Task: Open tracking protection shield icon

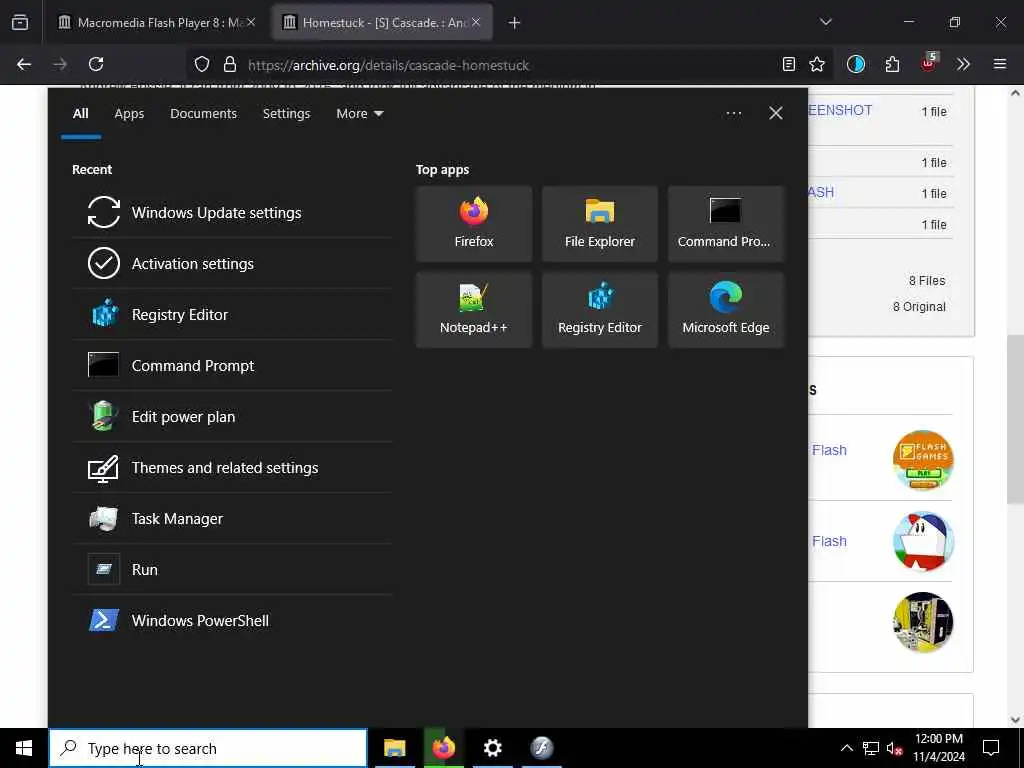Action: click(202, 64)
